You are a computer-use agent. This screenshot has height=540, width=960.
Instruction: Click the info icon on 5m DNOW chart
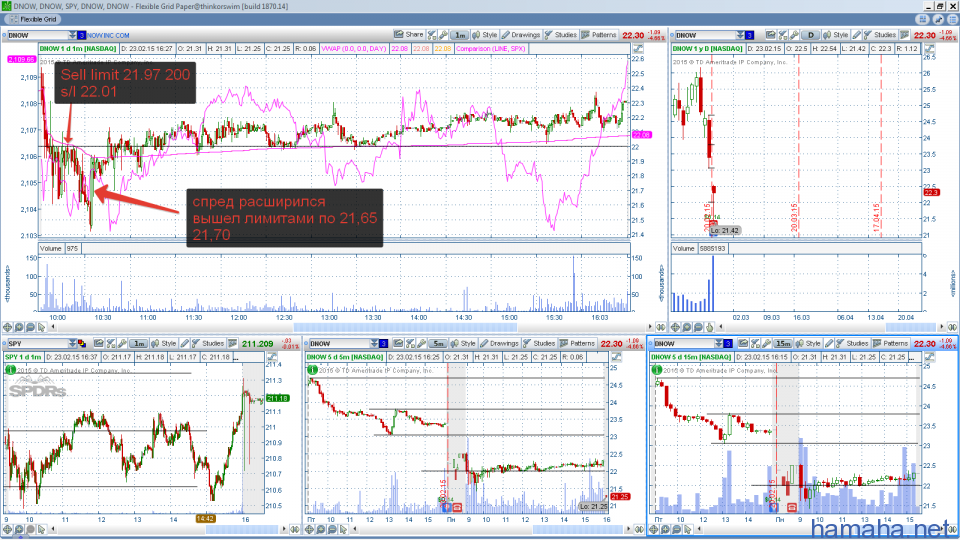(x=312, y=370)
